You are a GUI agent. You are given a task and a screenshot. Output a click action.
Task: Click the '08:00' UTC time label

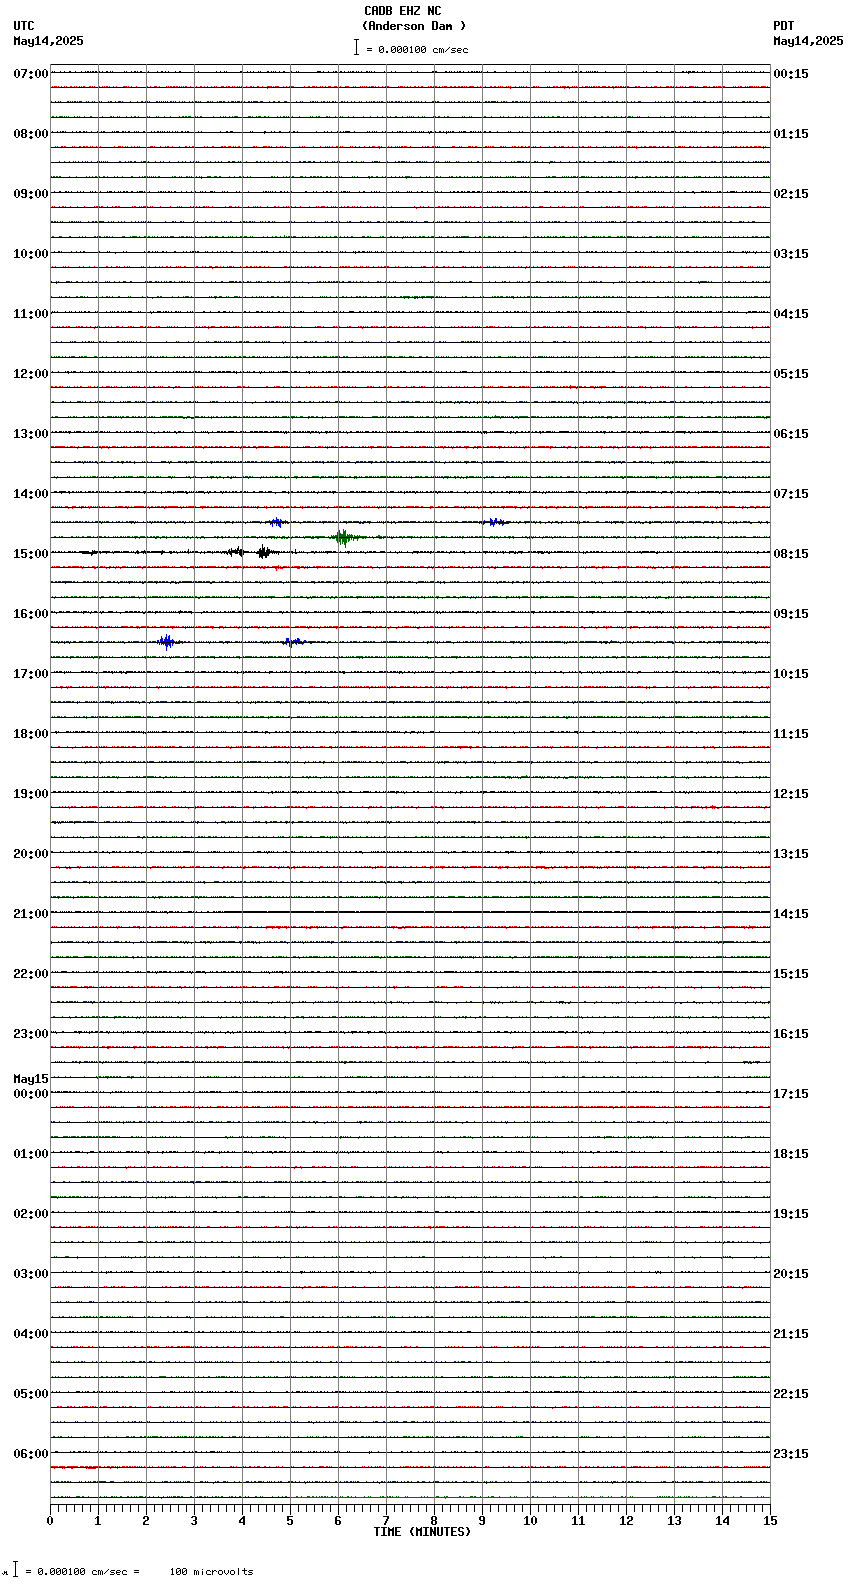coord(31,134)
